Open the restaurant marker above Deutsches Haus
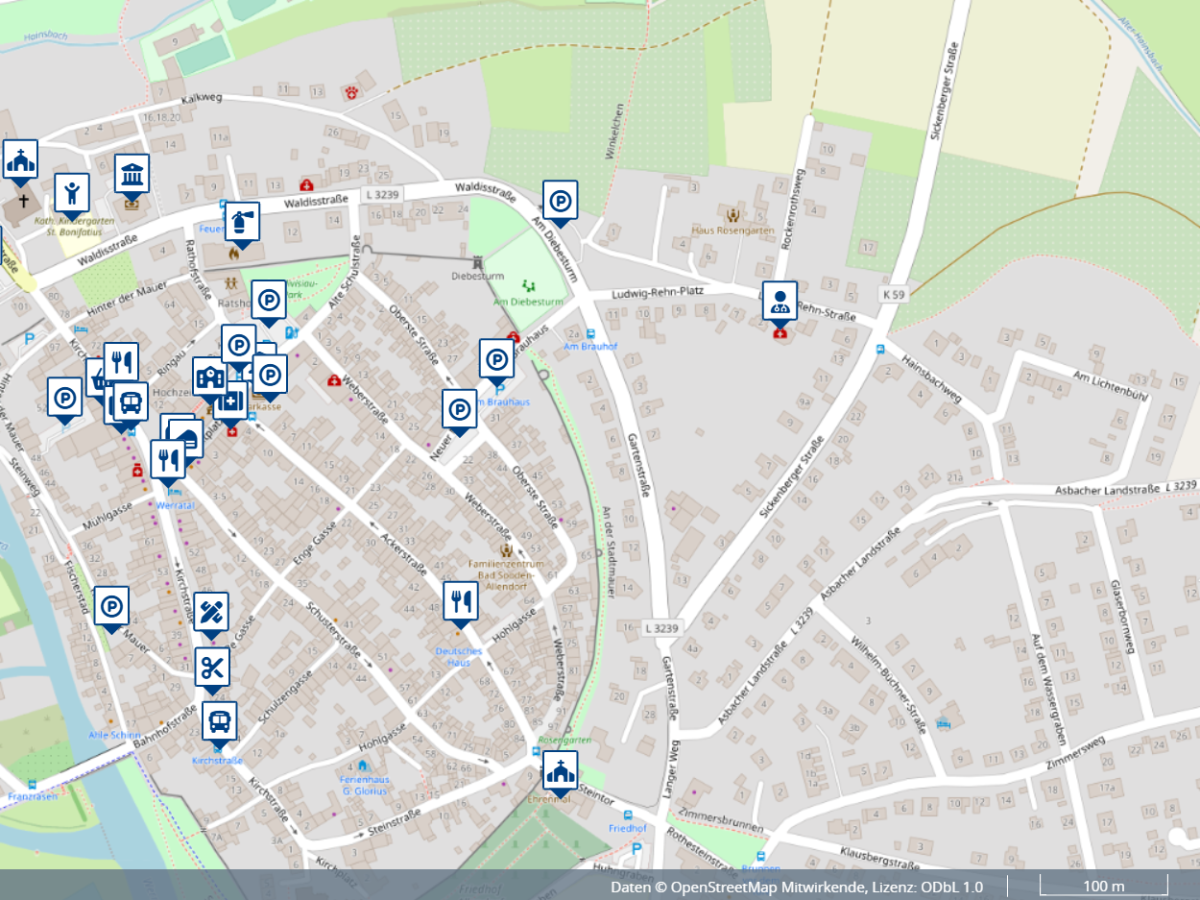The image size is (1200, 900). click(461, 600)
